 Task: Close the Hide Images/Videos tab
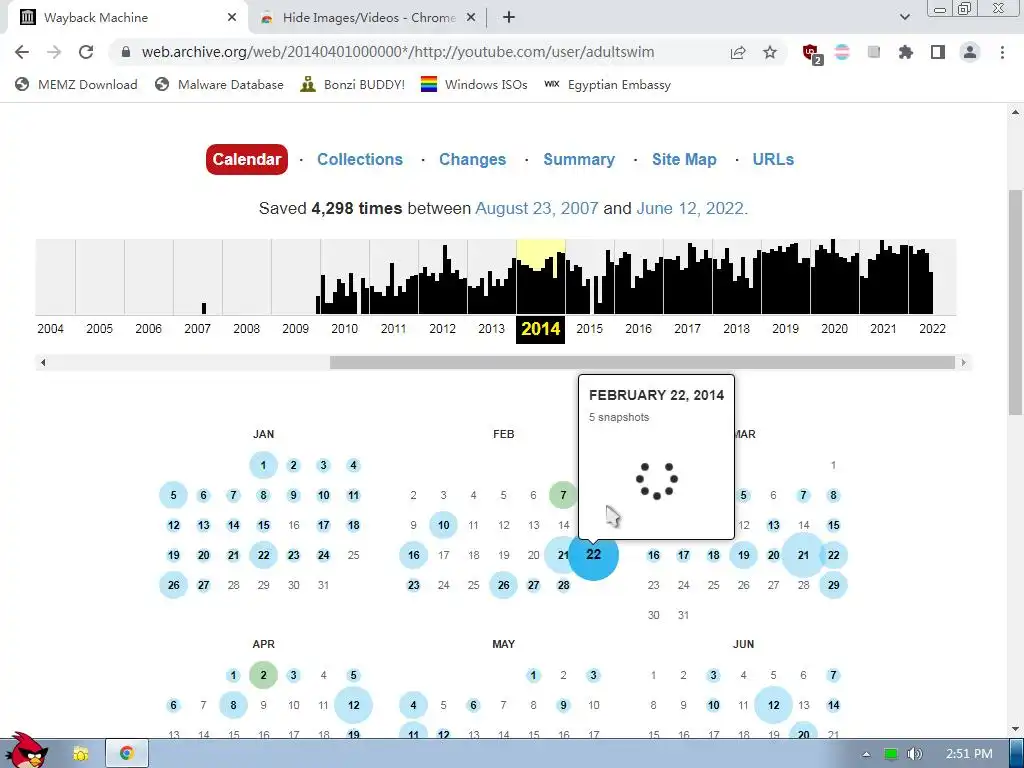(470, 18)
